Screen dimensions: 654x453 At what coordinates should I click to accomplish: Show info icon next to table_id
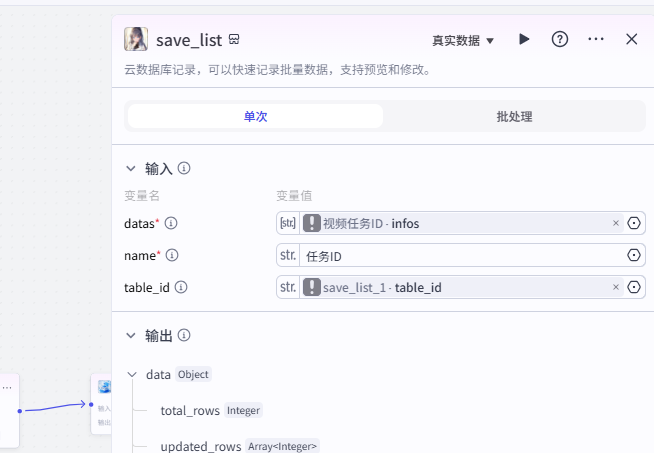point(181,287)
